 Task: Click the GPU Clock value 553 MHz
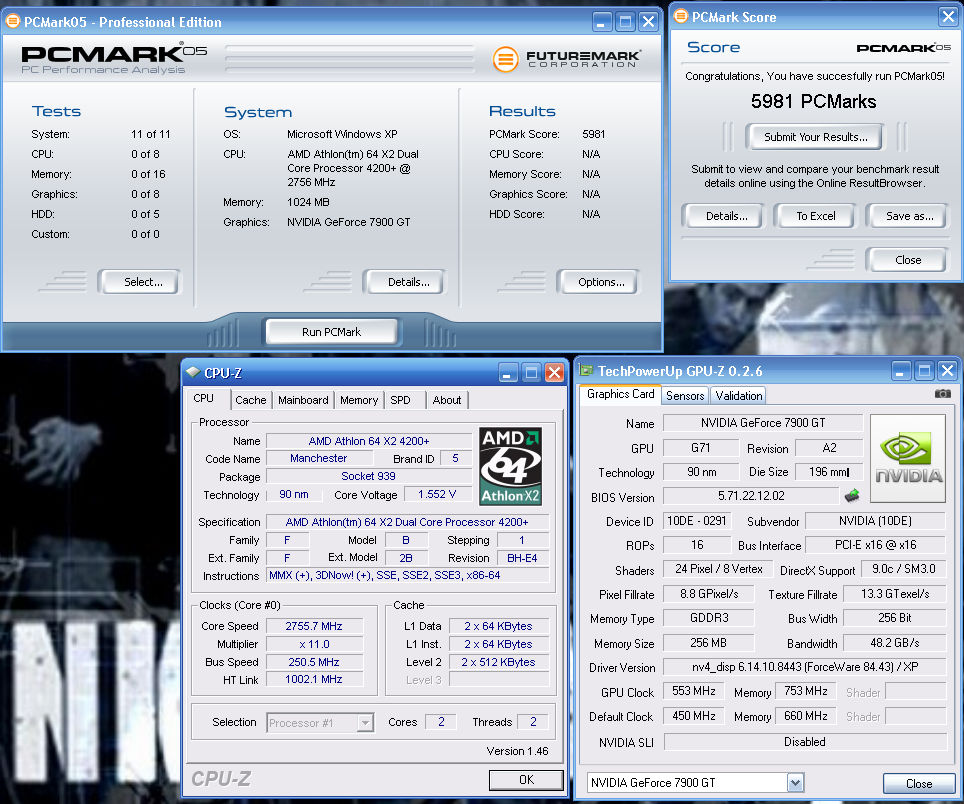pyautogui.click(x=693, y=691)
